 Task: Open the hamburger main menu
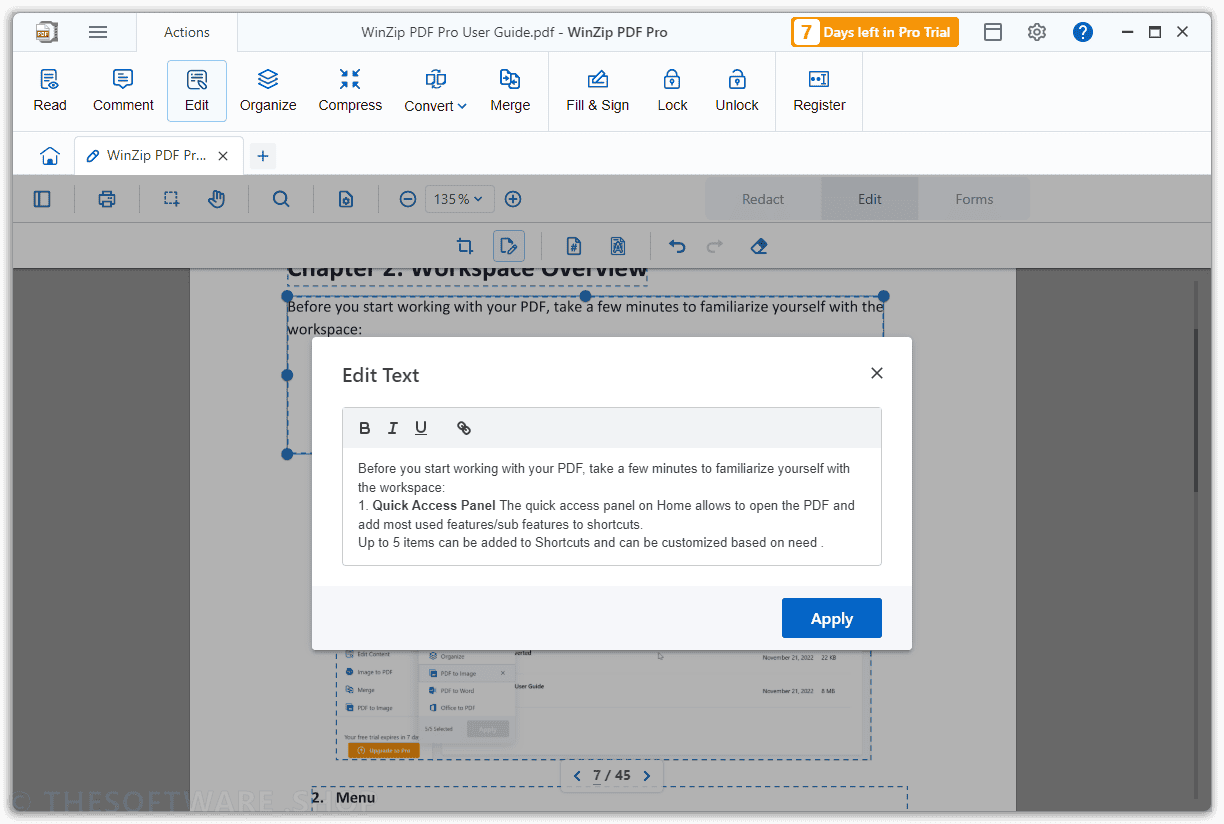(x=98, y=32)
